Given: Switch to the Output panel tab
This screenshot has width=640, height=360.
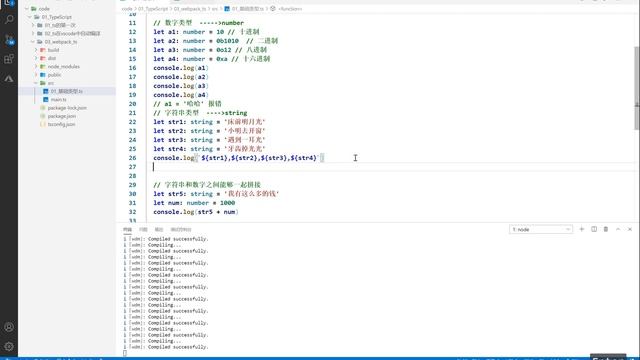Looking at the screenshot, I should click(x=159, y=229).
